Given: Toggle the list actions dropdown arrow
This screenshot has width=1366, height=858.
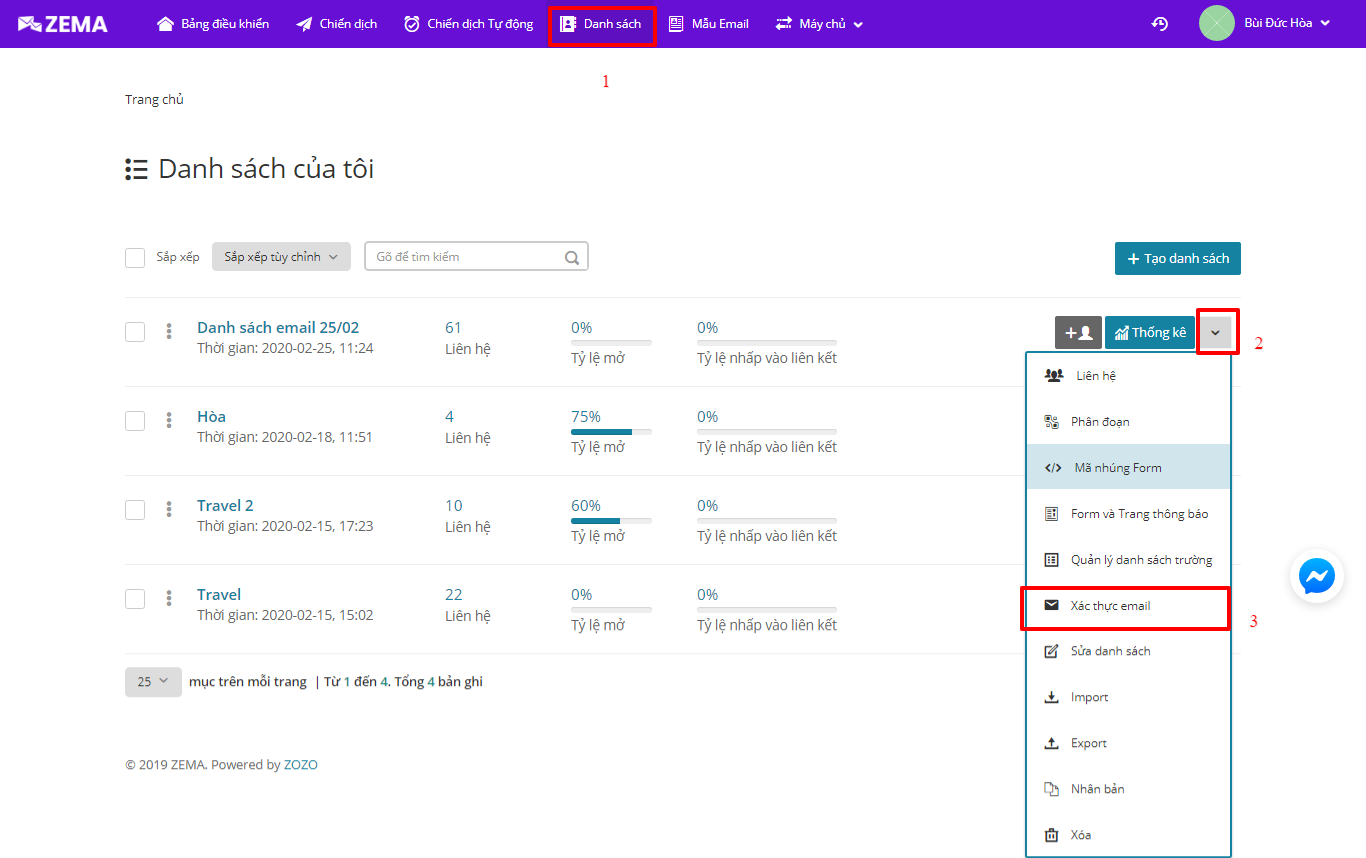Looking at the screenshot, I should pos(1216,332).
